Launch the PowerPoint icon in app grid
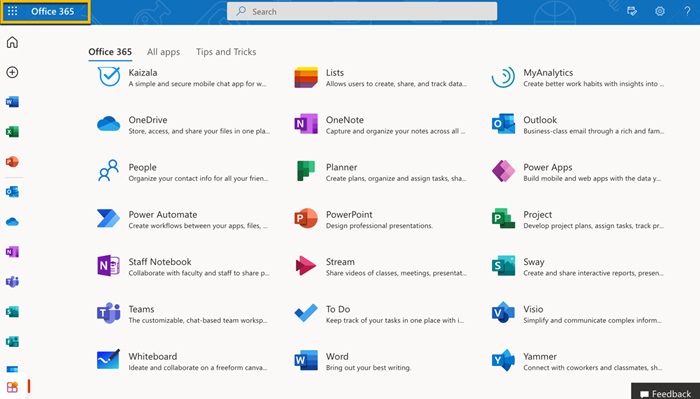This screenshot has width=700, height=399. click(306, 219)
